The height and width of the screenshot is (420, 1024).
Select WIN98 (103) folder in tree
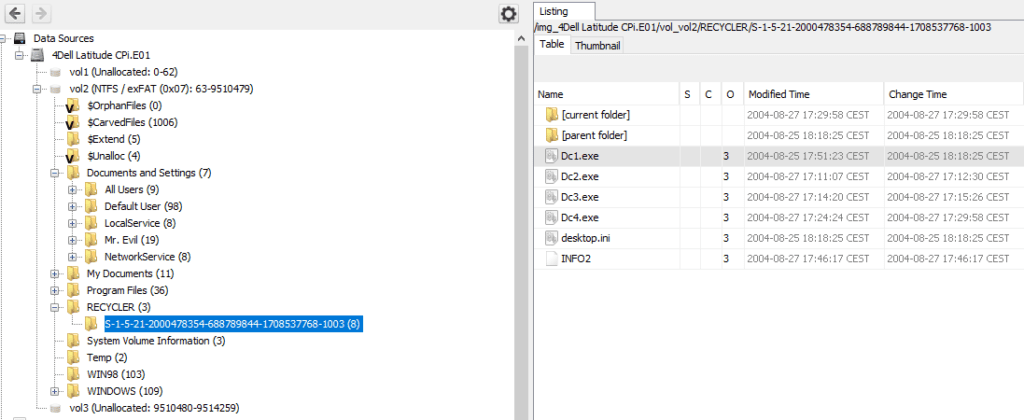coord(116,374)
